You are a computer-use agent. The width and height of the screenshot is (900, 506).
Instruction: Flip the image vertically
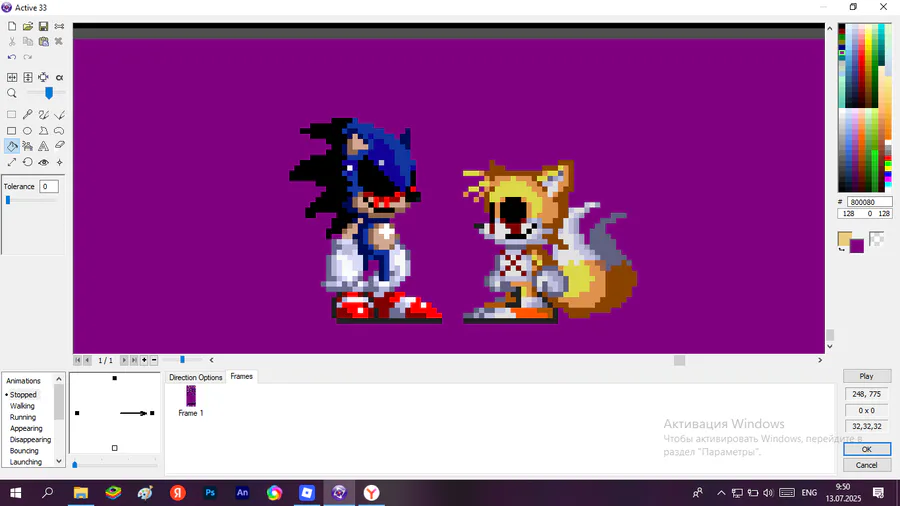[x=28, y=77]
